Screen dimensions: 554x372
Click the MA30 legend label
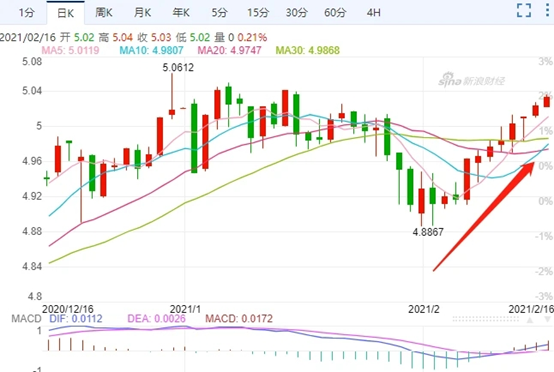tap(307, 50)
